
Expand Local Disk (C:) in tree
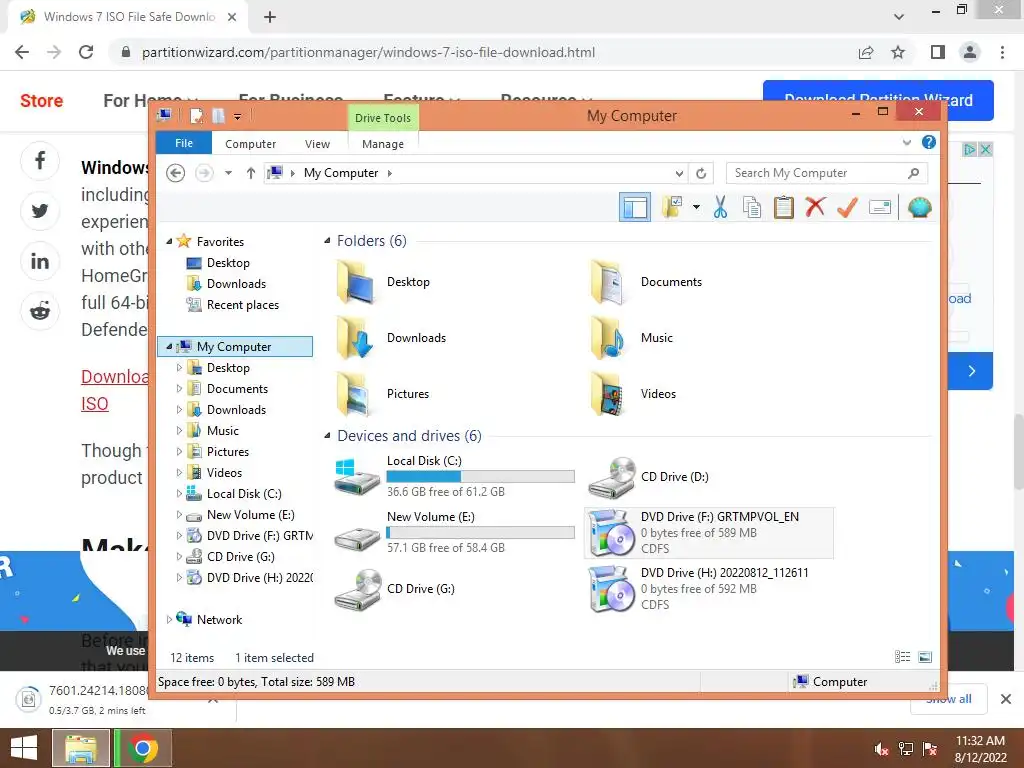click(x=179, y=494)
